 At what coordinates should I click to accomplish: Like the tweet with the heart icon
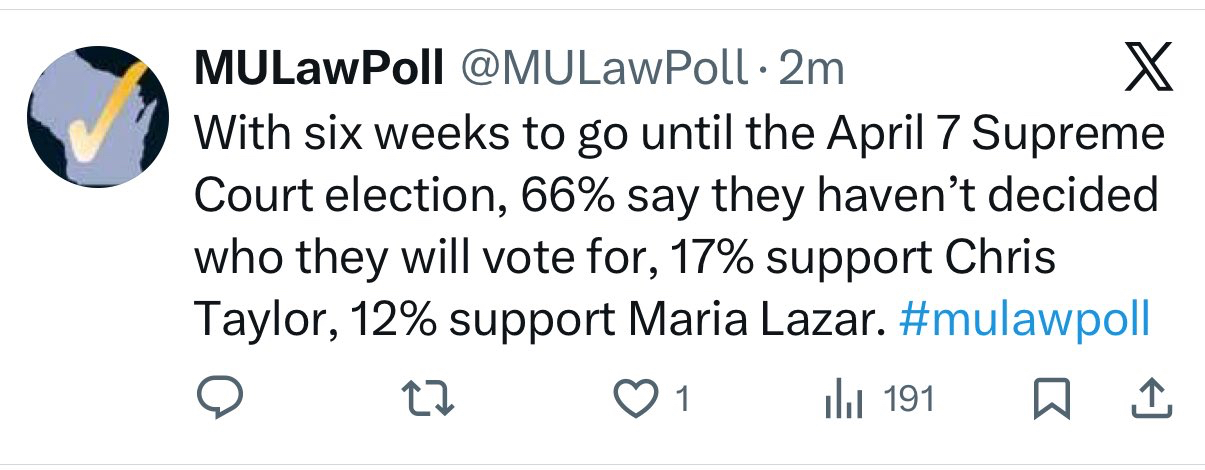pos(638,401)
